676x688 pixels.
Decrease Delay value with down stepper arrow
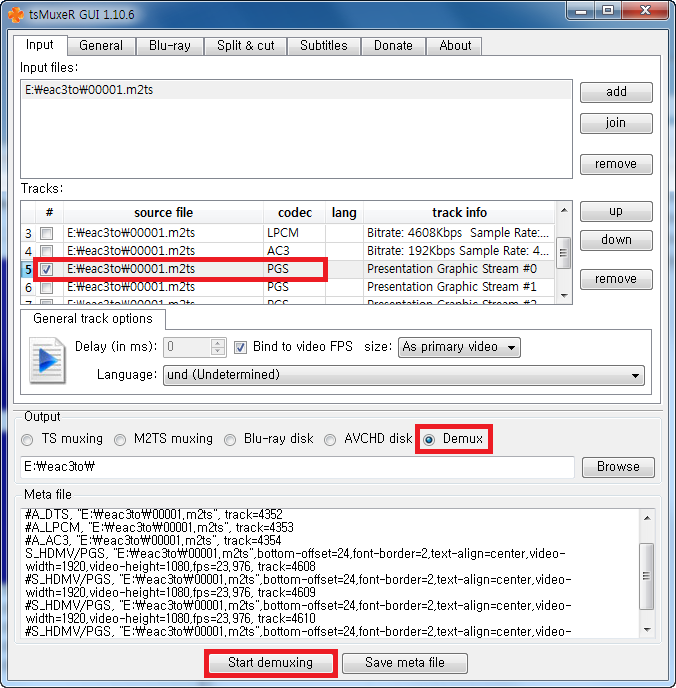pyautogui.click(x=218, y=351)
